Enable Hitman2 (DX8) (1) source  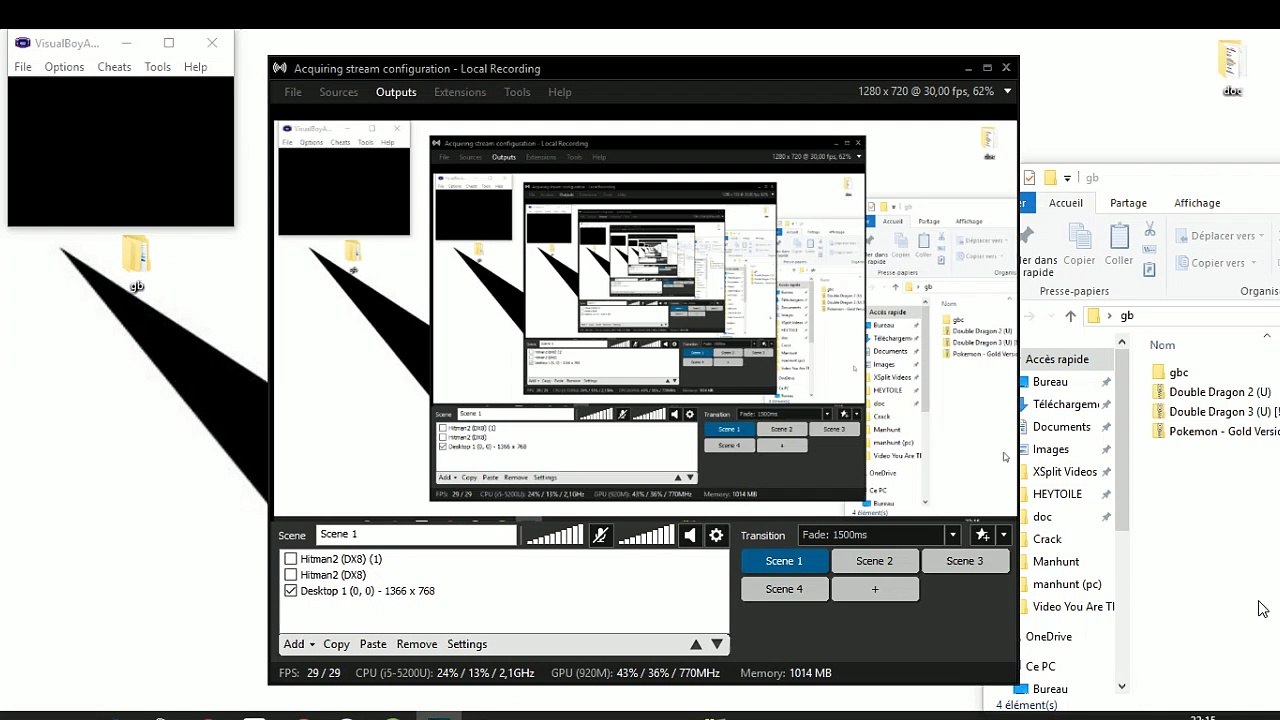pyautogui.click(x=291, y=559)
